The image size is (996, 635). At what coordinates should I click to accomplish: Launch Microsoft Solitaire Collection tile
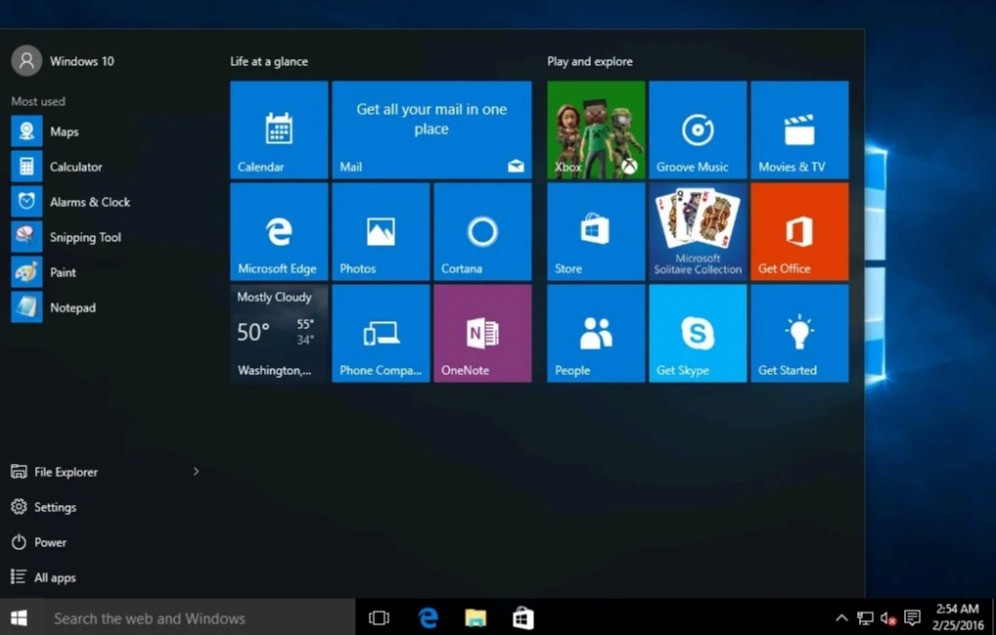(697, 232)
